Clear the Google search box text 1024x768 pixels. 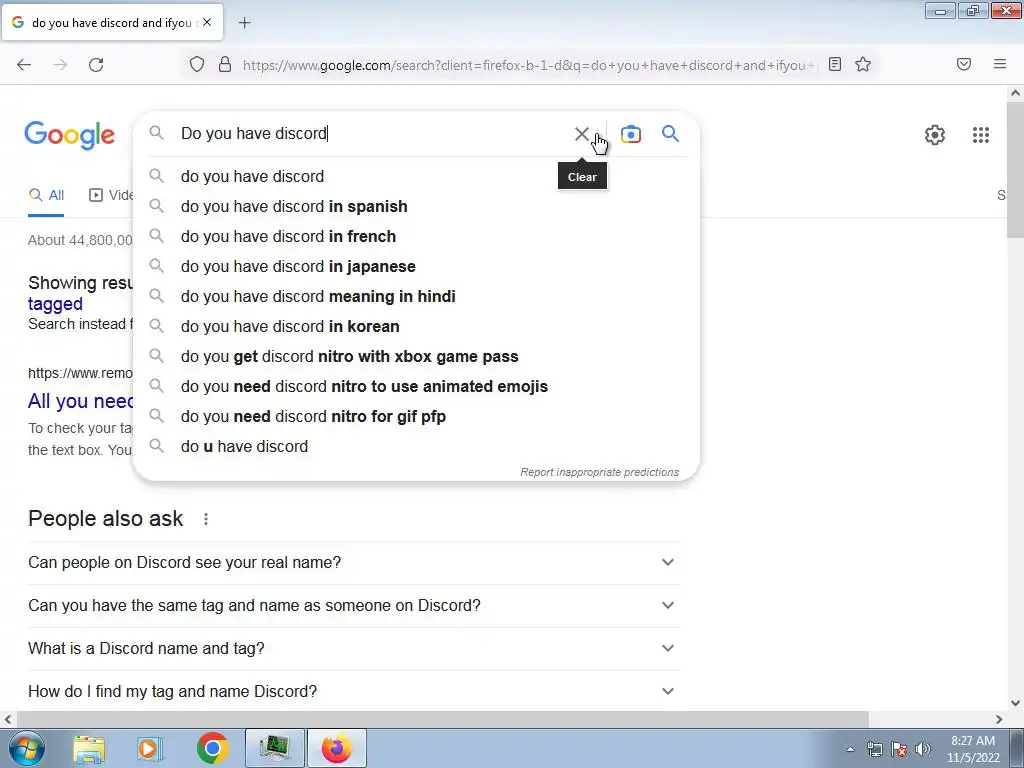[x=581, y=134]
